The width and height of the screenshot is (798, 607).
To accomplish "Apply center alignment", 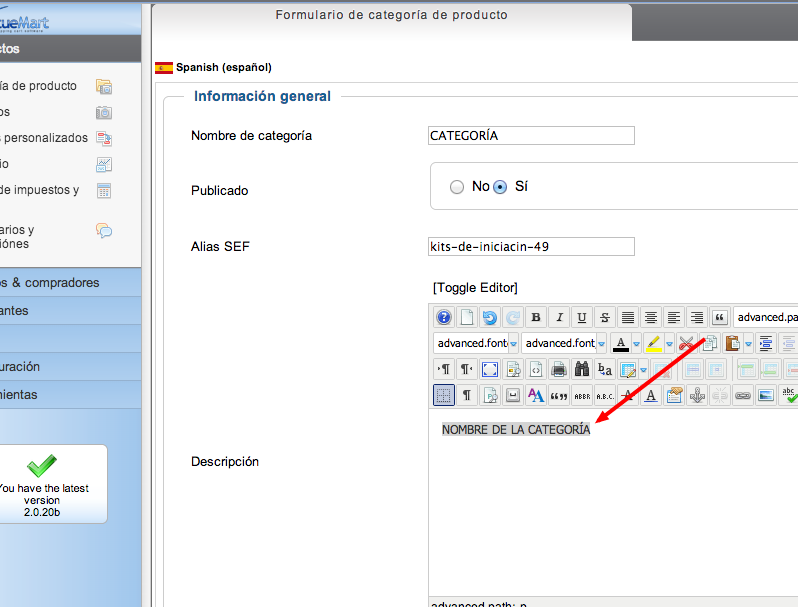I will tap(651, 317).
